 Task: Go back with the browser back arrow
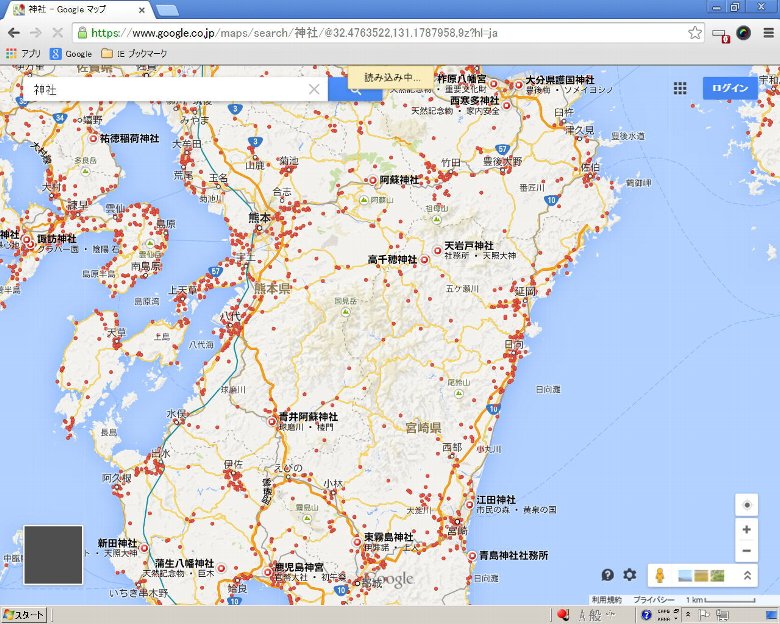pyautogui.click(x=13, y=33)
